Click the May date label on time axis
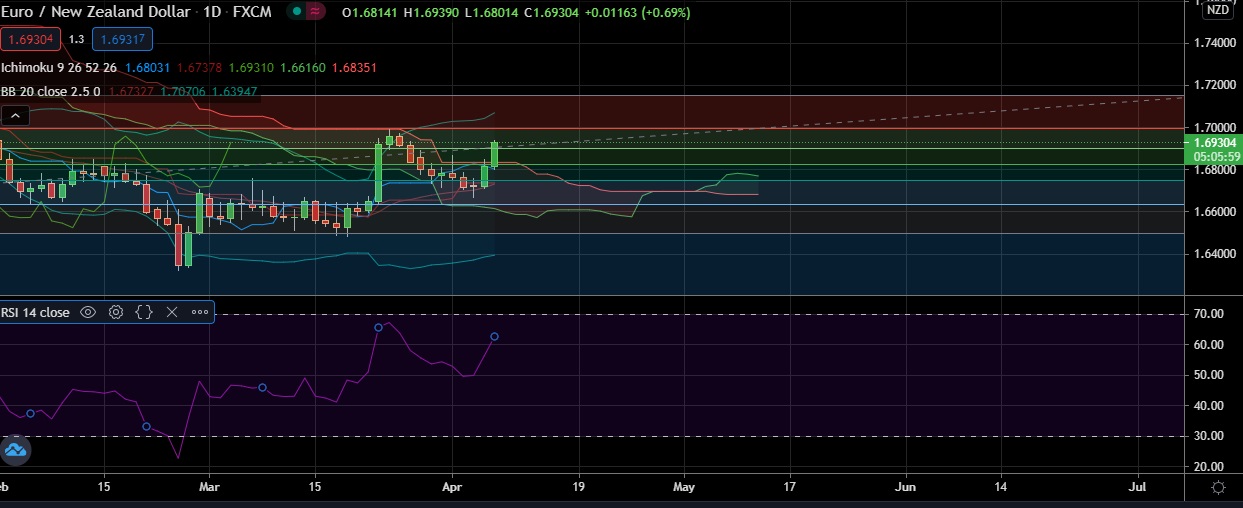The height and width of the screenshot is (508, 1243). click(684, 487)
